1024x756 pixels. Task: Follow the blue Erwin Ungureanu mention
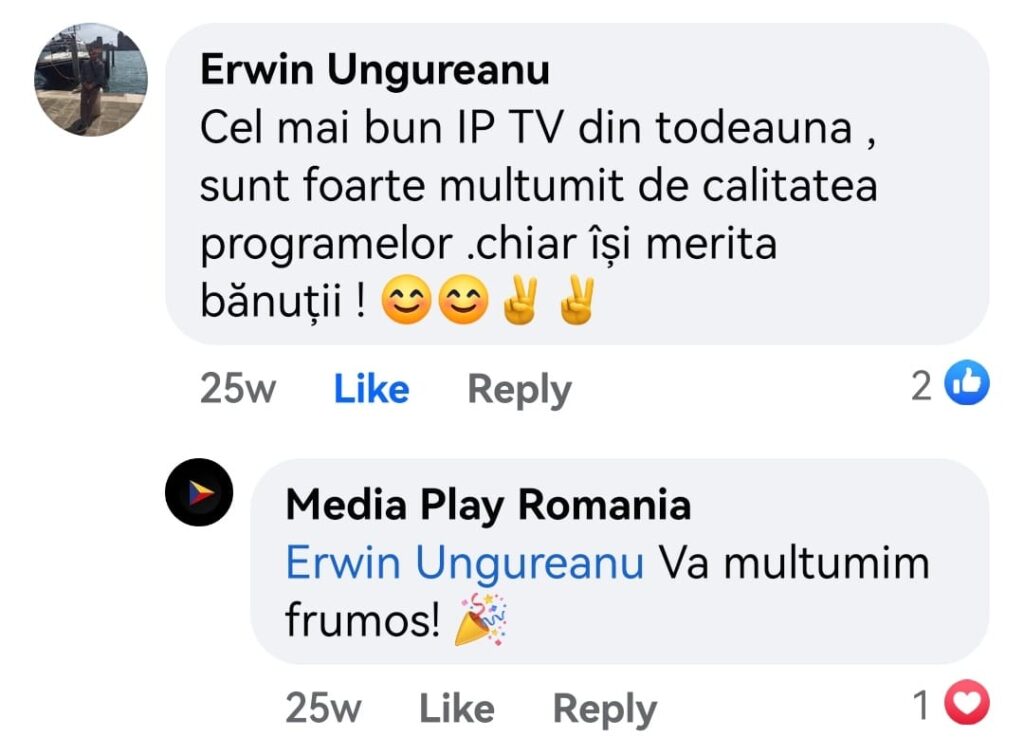pyautogui.click(x=465, y=563)
